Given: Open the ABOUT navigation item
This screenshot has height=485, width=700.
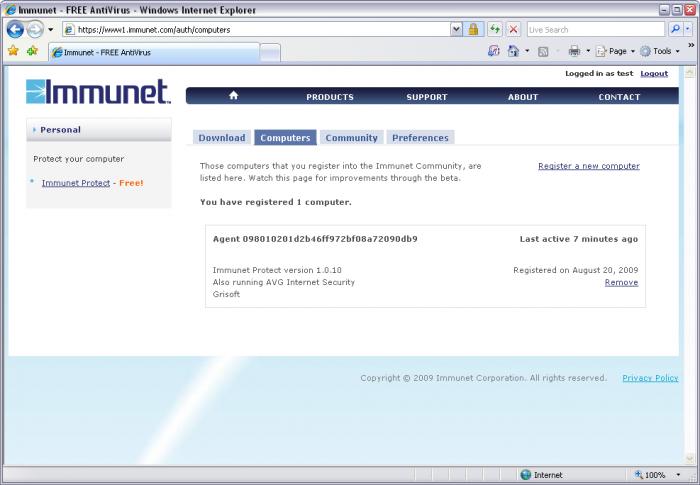Looking at the screenshot, I should pyautogui.click(x=523, y=97).
